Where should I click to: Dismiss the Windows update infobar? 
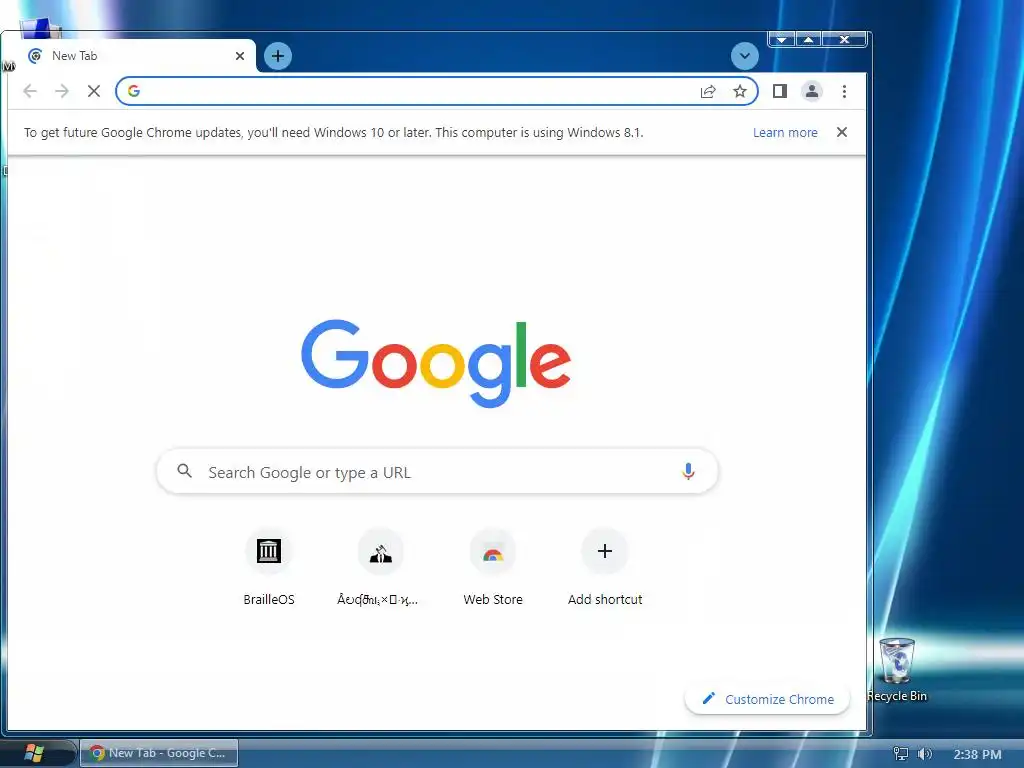pyautogui.click(x=842, y=133)
